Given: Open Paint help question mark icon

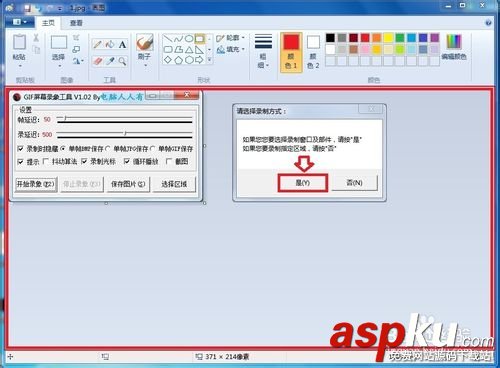Looking at the screenshot, I should point(488,23).
